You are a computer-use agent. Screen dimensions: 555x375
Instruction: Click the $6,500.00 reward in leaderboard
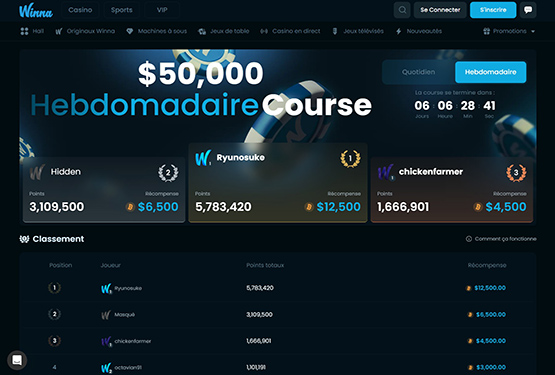pyautogui.click(x=491, y=314)
